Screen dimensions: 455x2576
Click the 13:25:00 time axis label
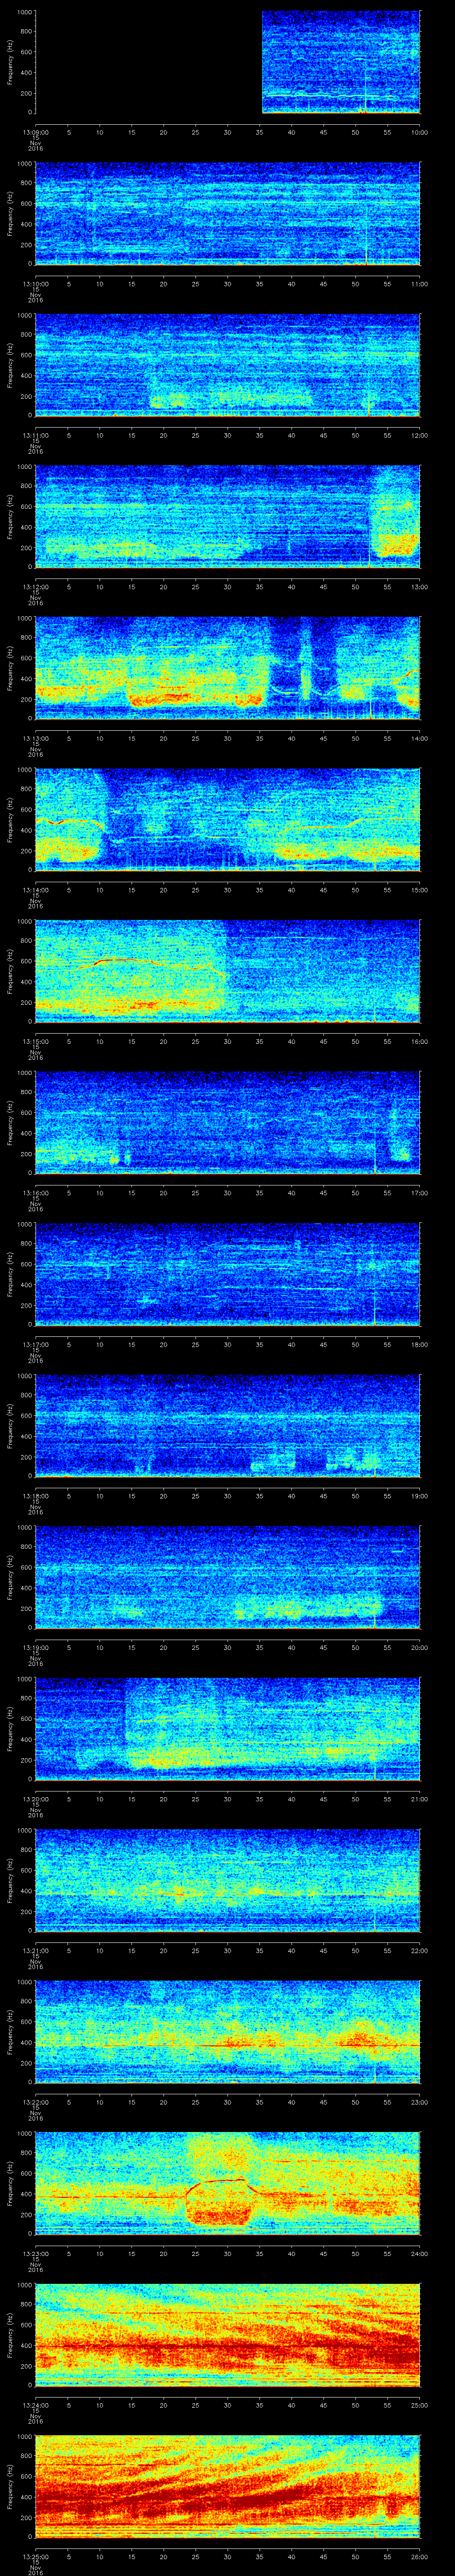[35, 2556]
